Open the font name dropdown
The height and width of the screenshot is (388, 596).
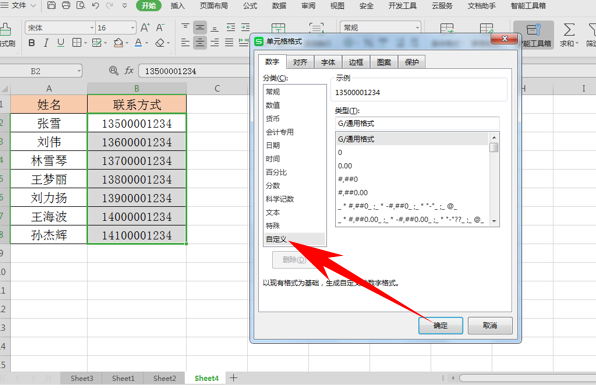coord(92,28)
